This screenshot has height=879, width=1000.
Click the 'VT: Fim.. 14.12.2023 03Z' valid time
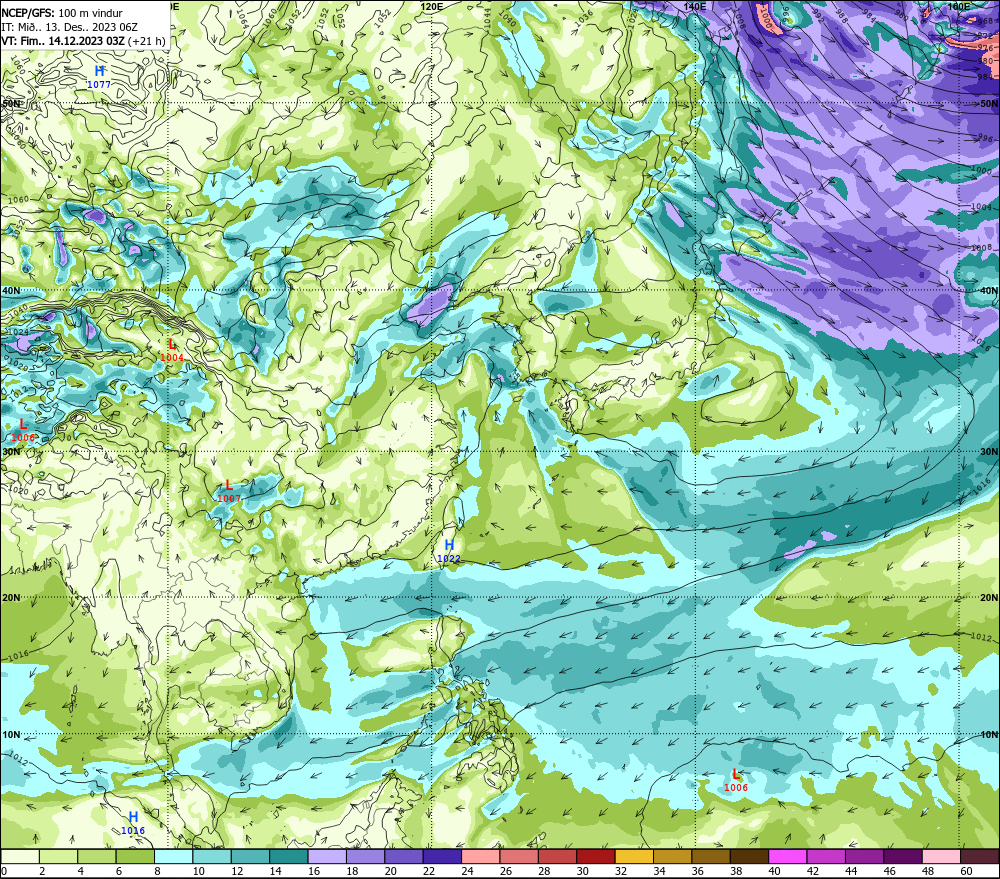62,41
